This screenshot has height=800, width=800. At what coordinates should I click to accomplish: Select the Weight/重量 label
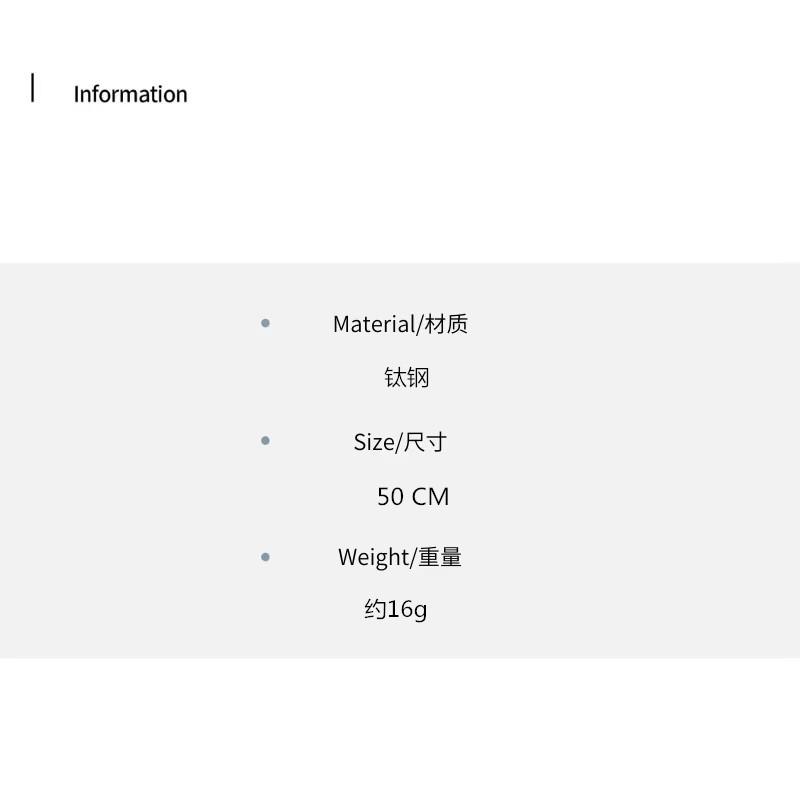point(400,557)
